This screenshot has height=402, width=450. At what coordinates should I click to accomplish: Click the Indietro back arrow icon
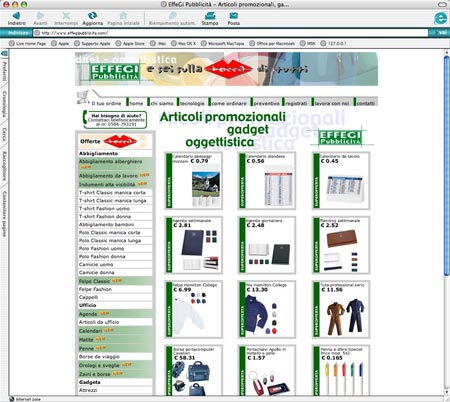tap(16, 16)
